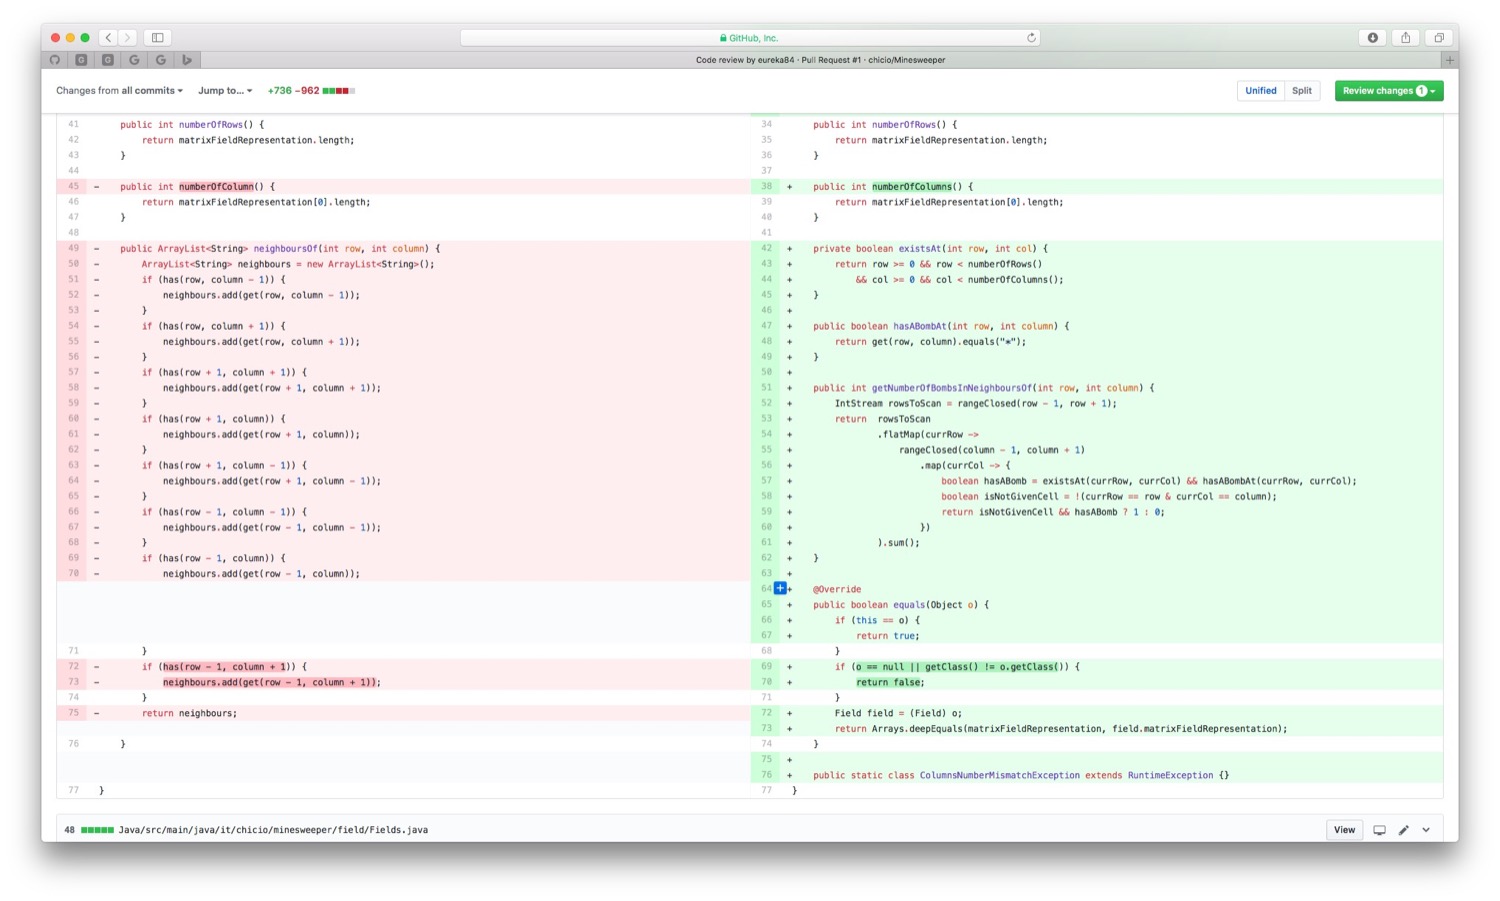Screen dimensions: 1500x901
Task: Click the +736 −962 diffstat indicator
Action: (x=310, y=91)
